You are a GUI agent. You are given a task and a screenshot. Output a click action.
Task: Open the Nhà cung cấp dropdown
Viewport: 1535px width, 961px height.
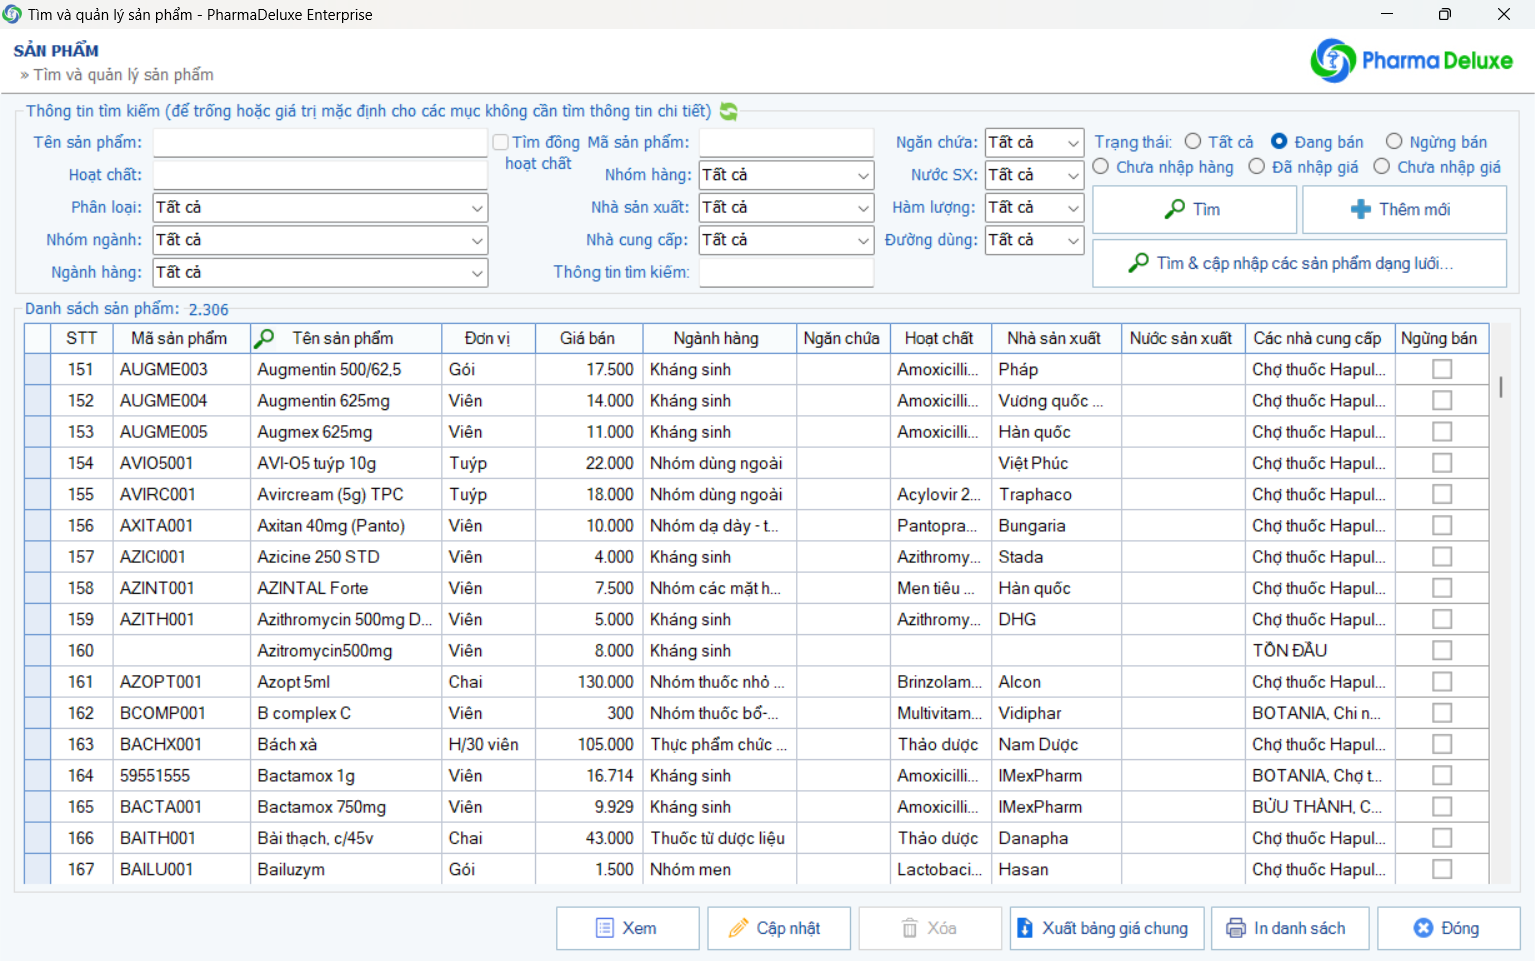(786, 240)
